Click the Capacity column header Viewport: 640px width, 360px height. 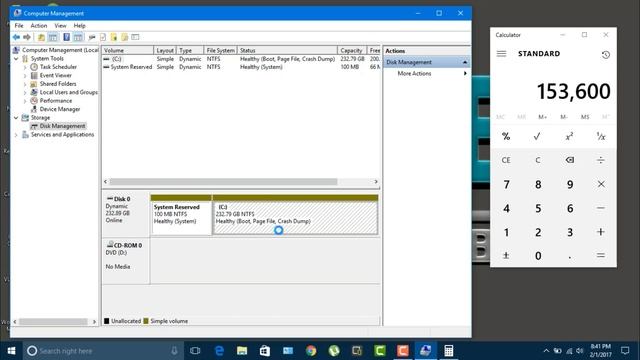(x=352, y=51)
